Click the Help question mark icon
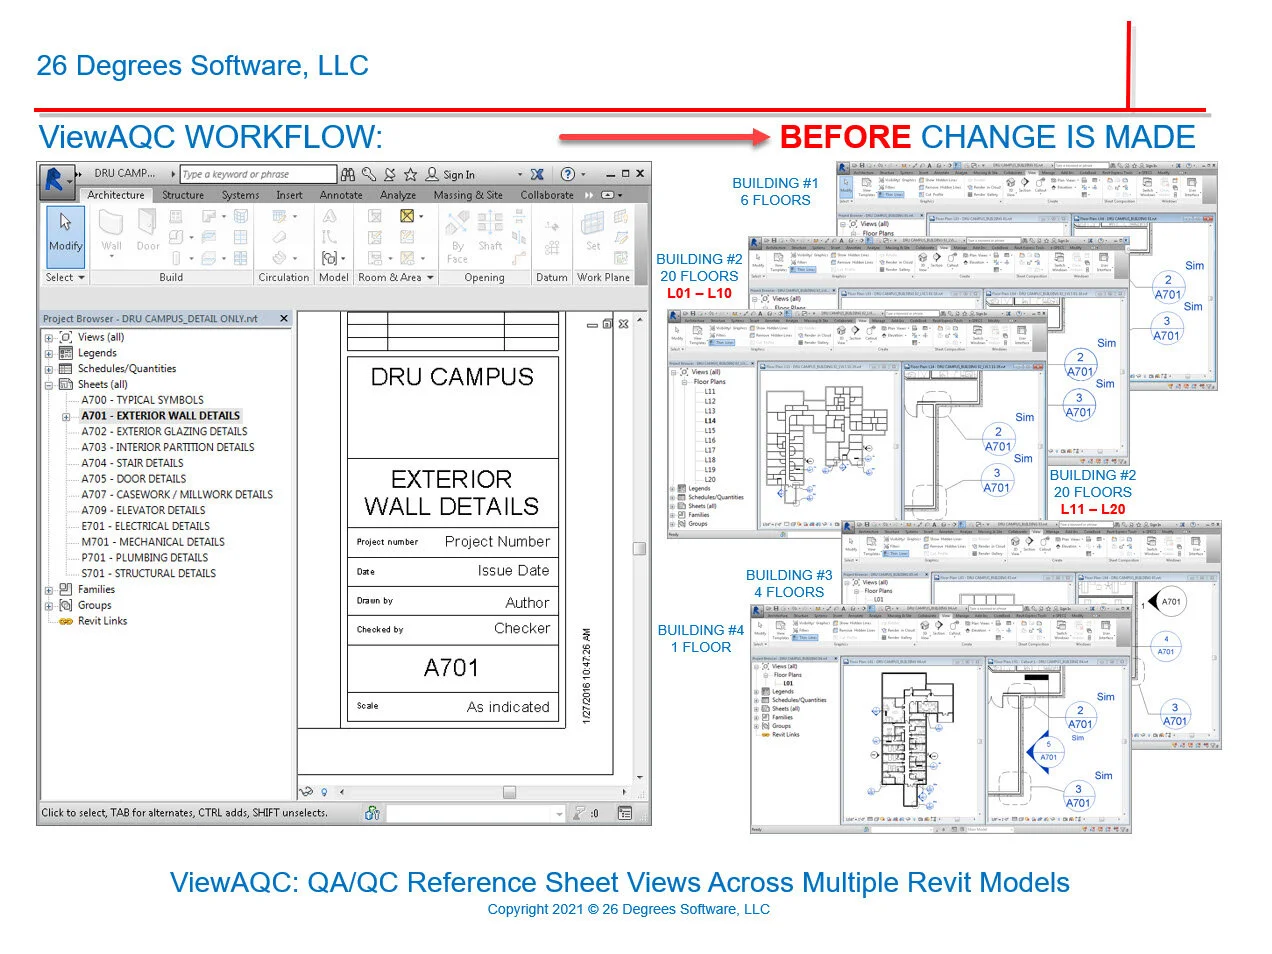The image size is (1272, 954). 568,174
